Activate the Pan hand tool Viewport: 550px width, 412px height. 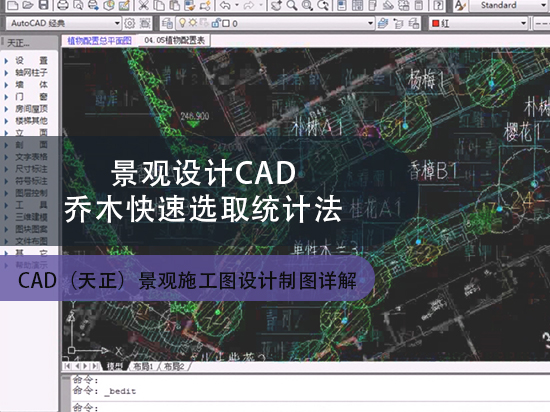pyautogui.click(x=276, y=5)
